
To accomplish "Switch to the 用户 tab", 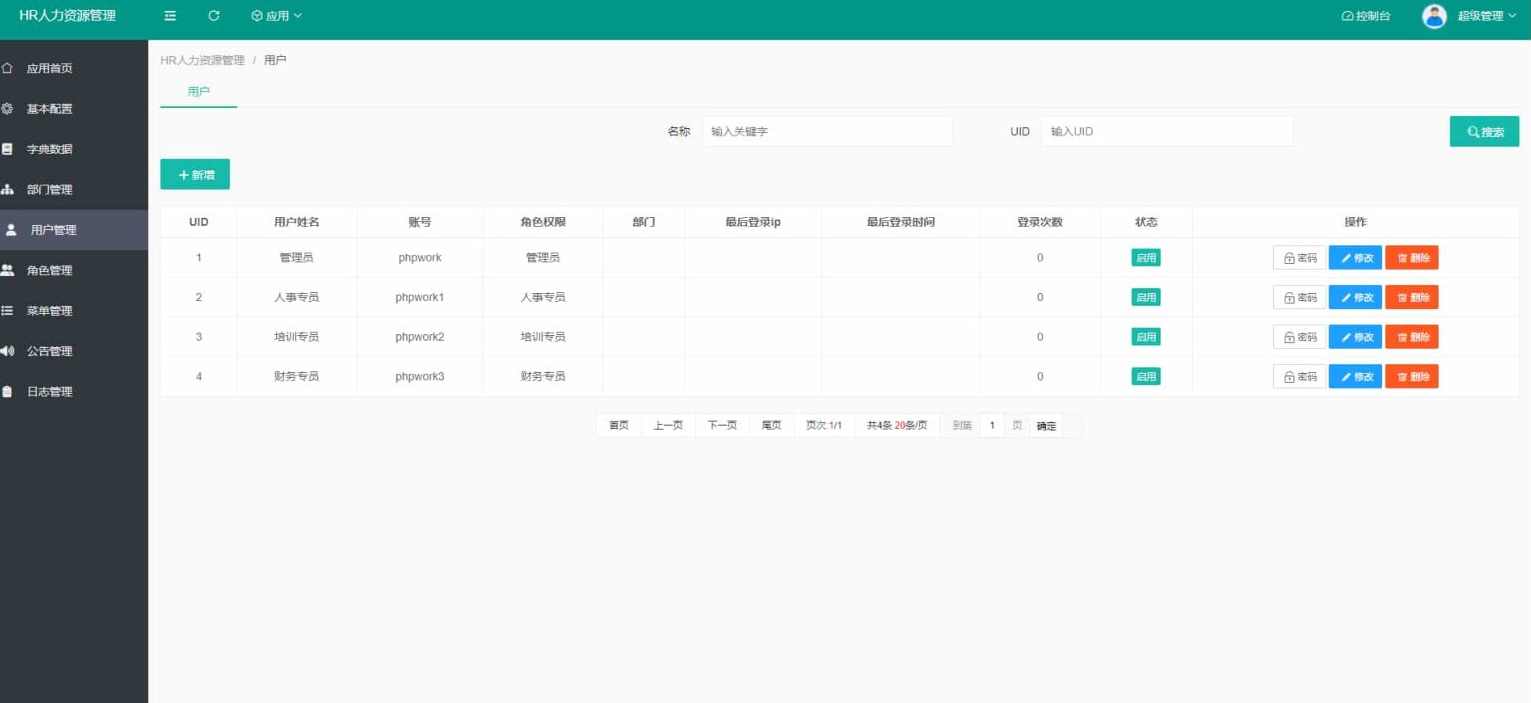I will [x=197, y=91].
